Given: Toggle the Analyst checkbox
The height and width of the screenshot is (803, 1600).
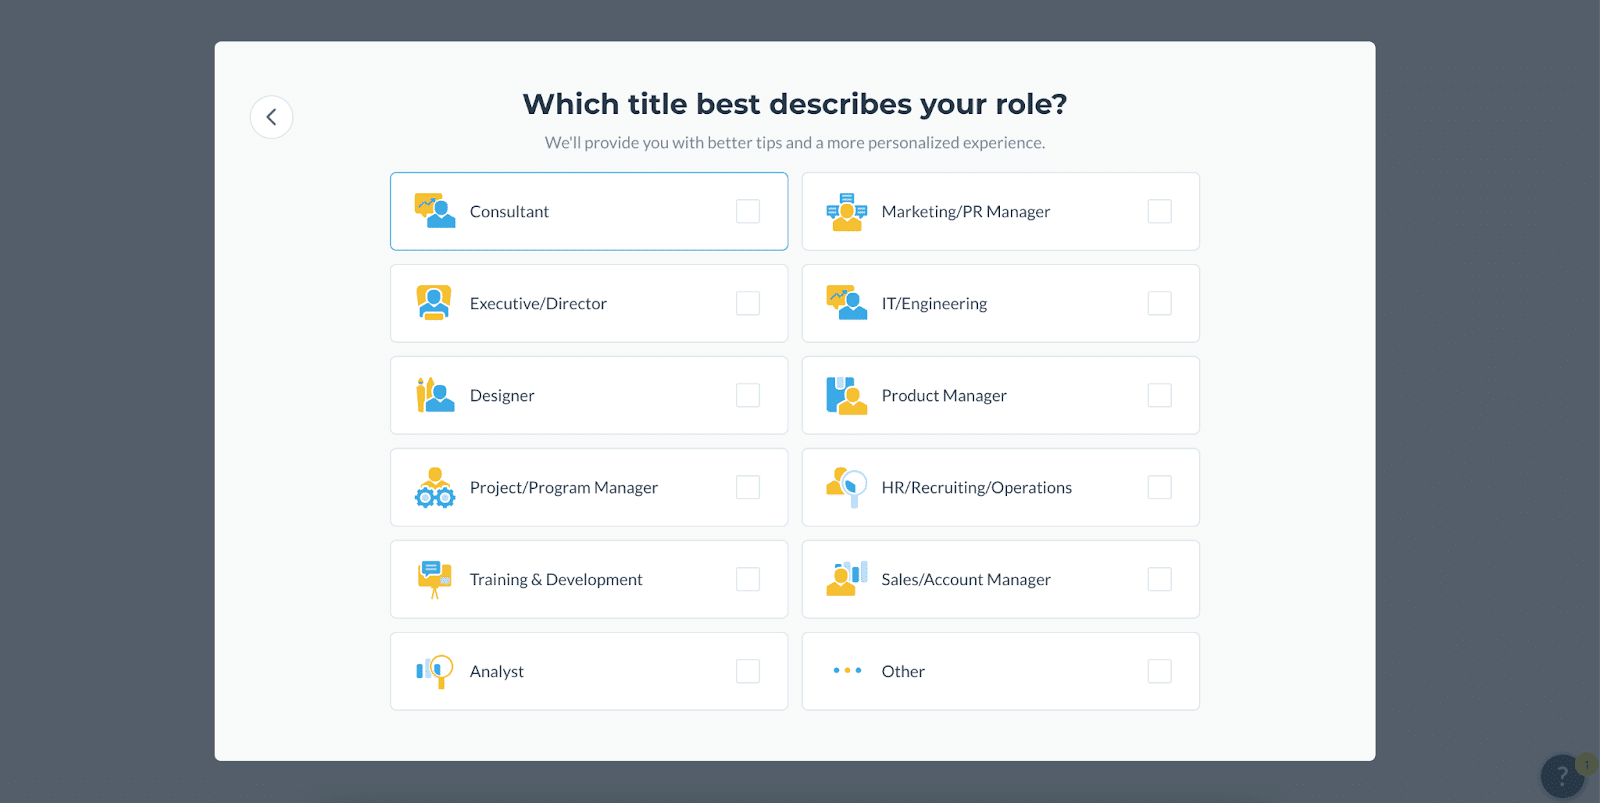Looking at the screenshot, I should pos(748,671).
